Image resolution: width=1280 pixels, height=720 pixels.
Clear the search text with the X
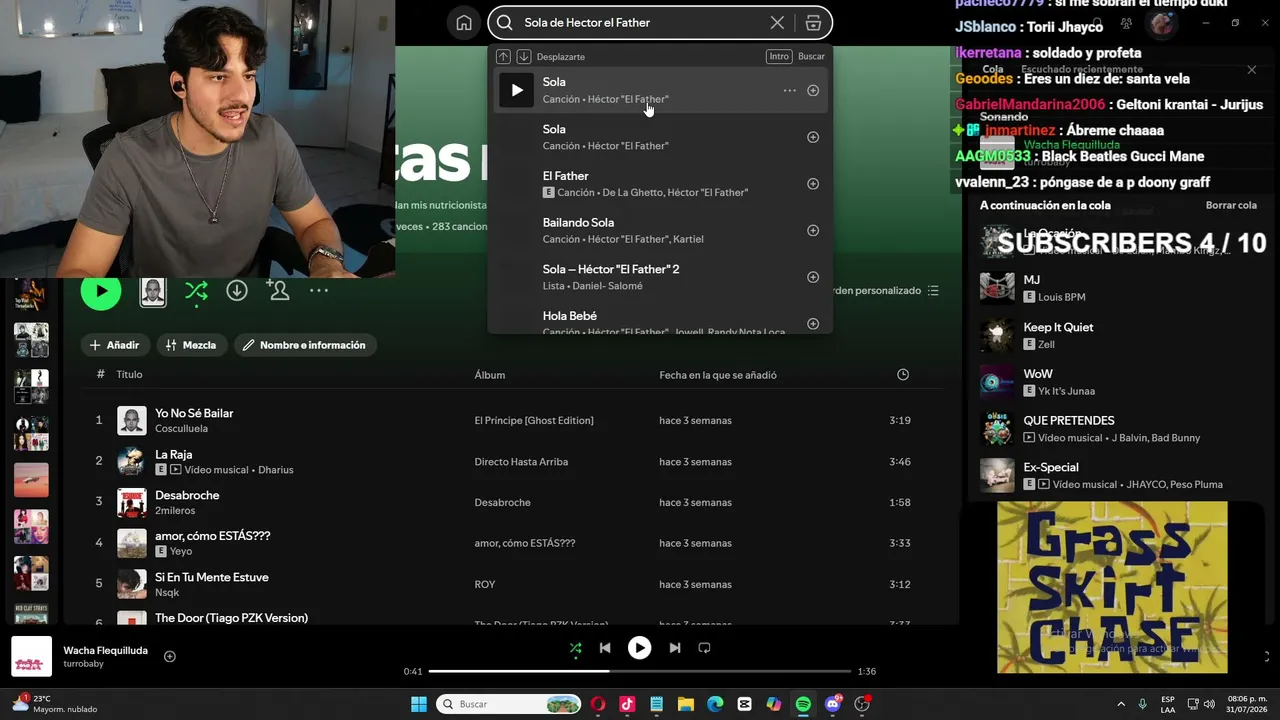click(x=777, y=23)
